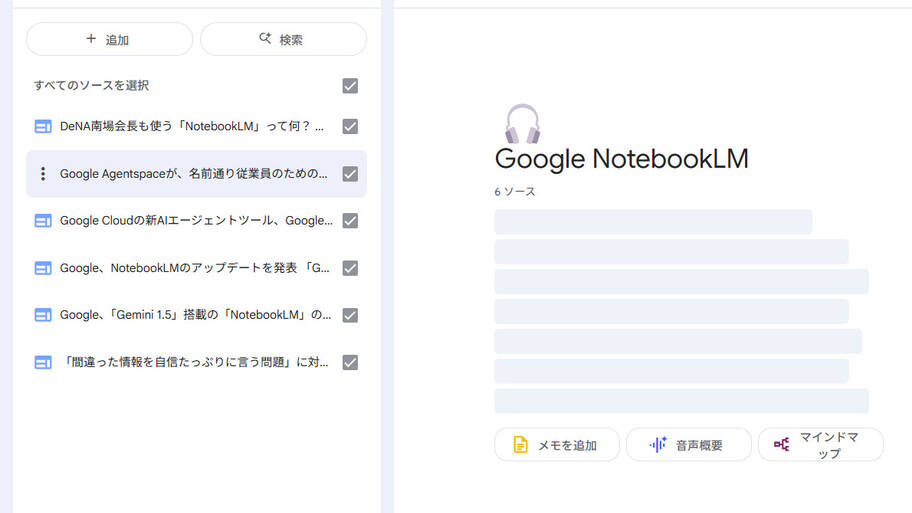Generate 音声概要 audio overview
The width and height of the screenshot is (912, 513).
[689, 445]
